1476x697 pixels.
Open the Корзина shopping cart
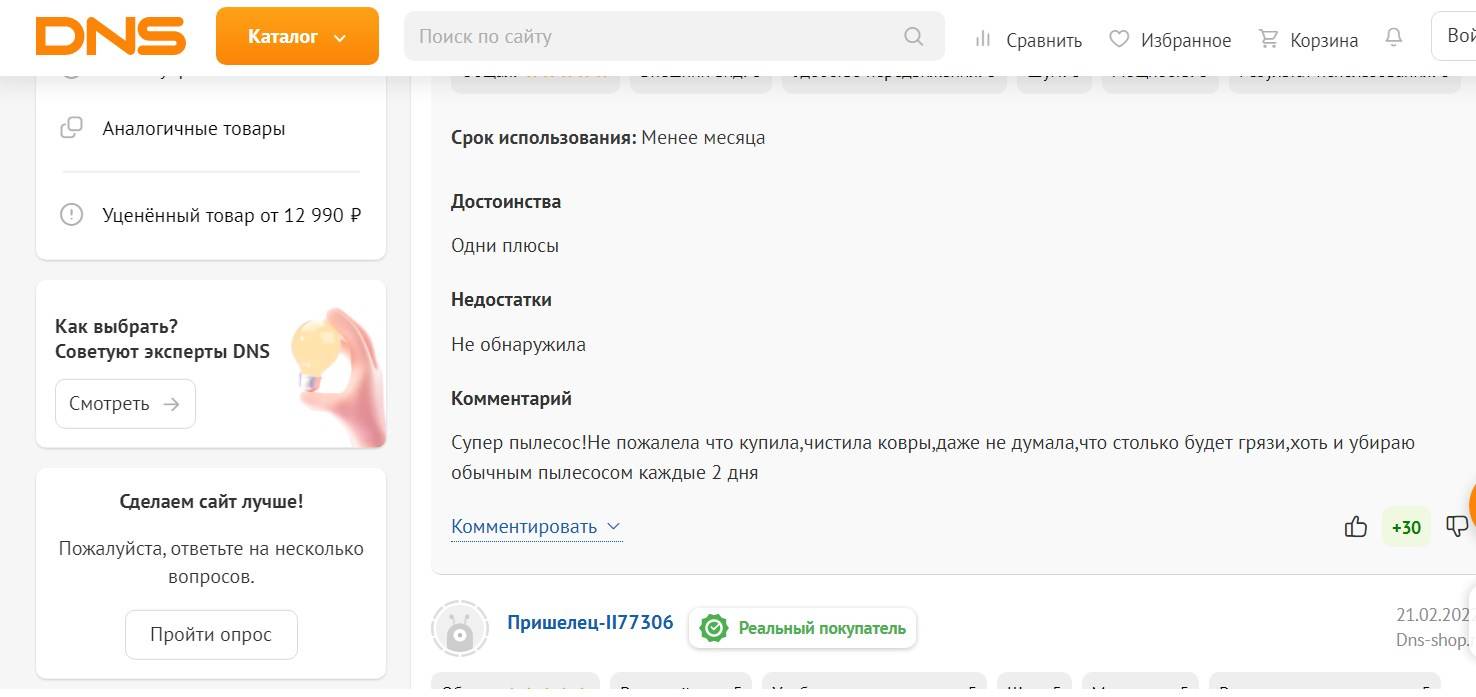(1308, 40)
